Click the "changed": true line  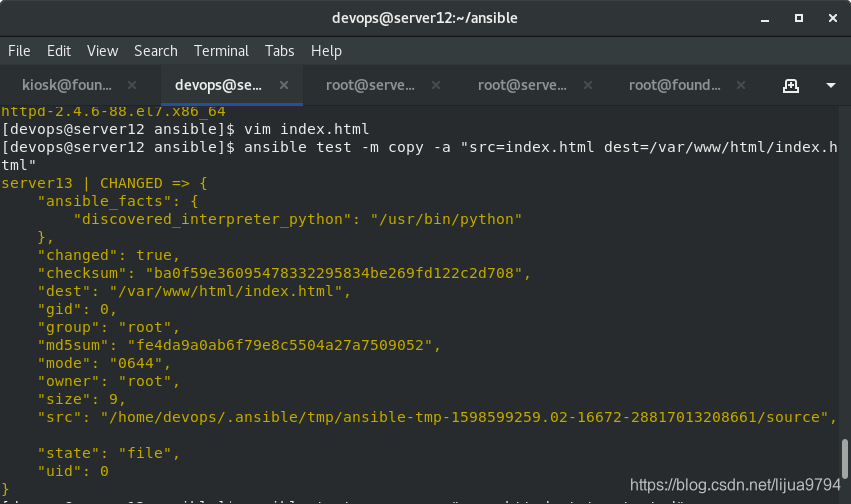109,255
